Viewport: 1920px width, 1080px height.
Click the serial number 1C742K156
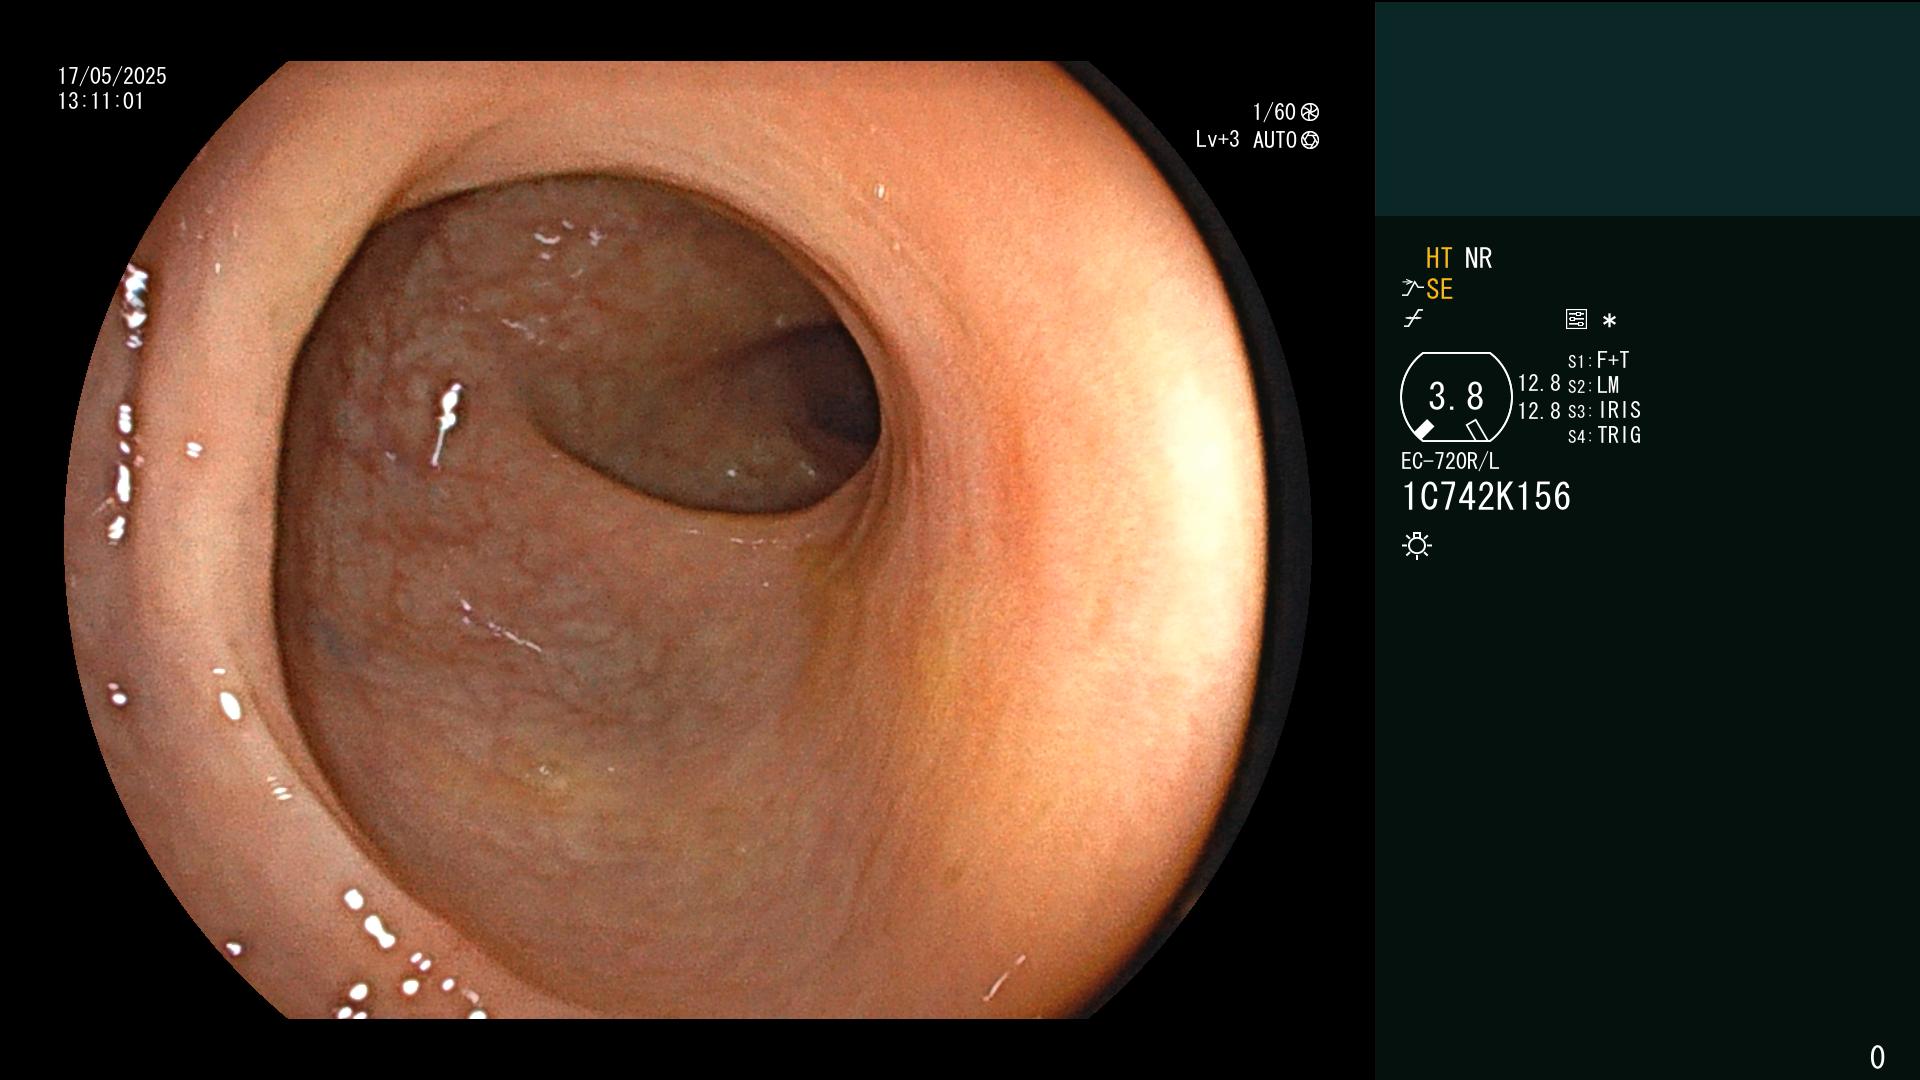pos(1486,496)
